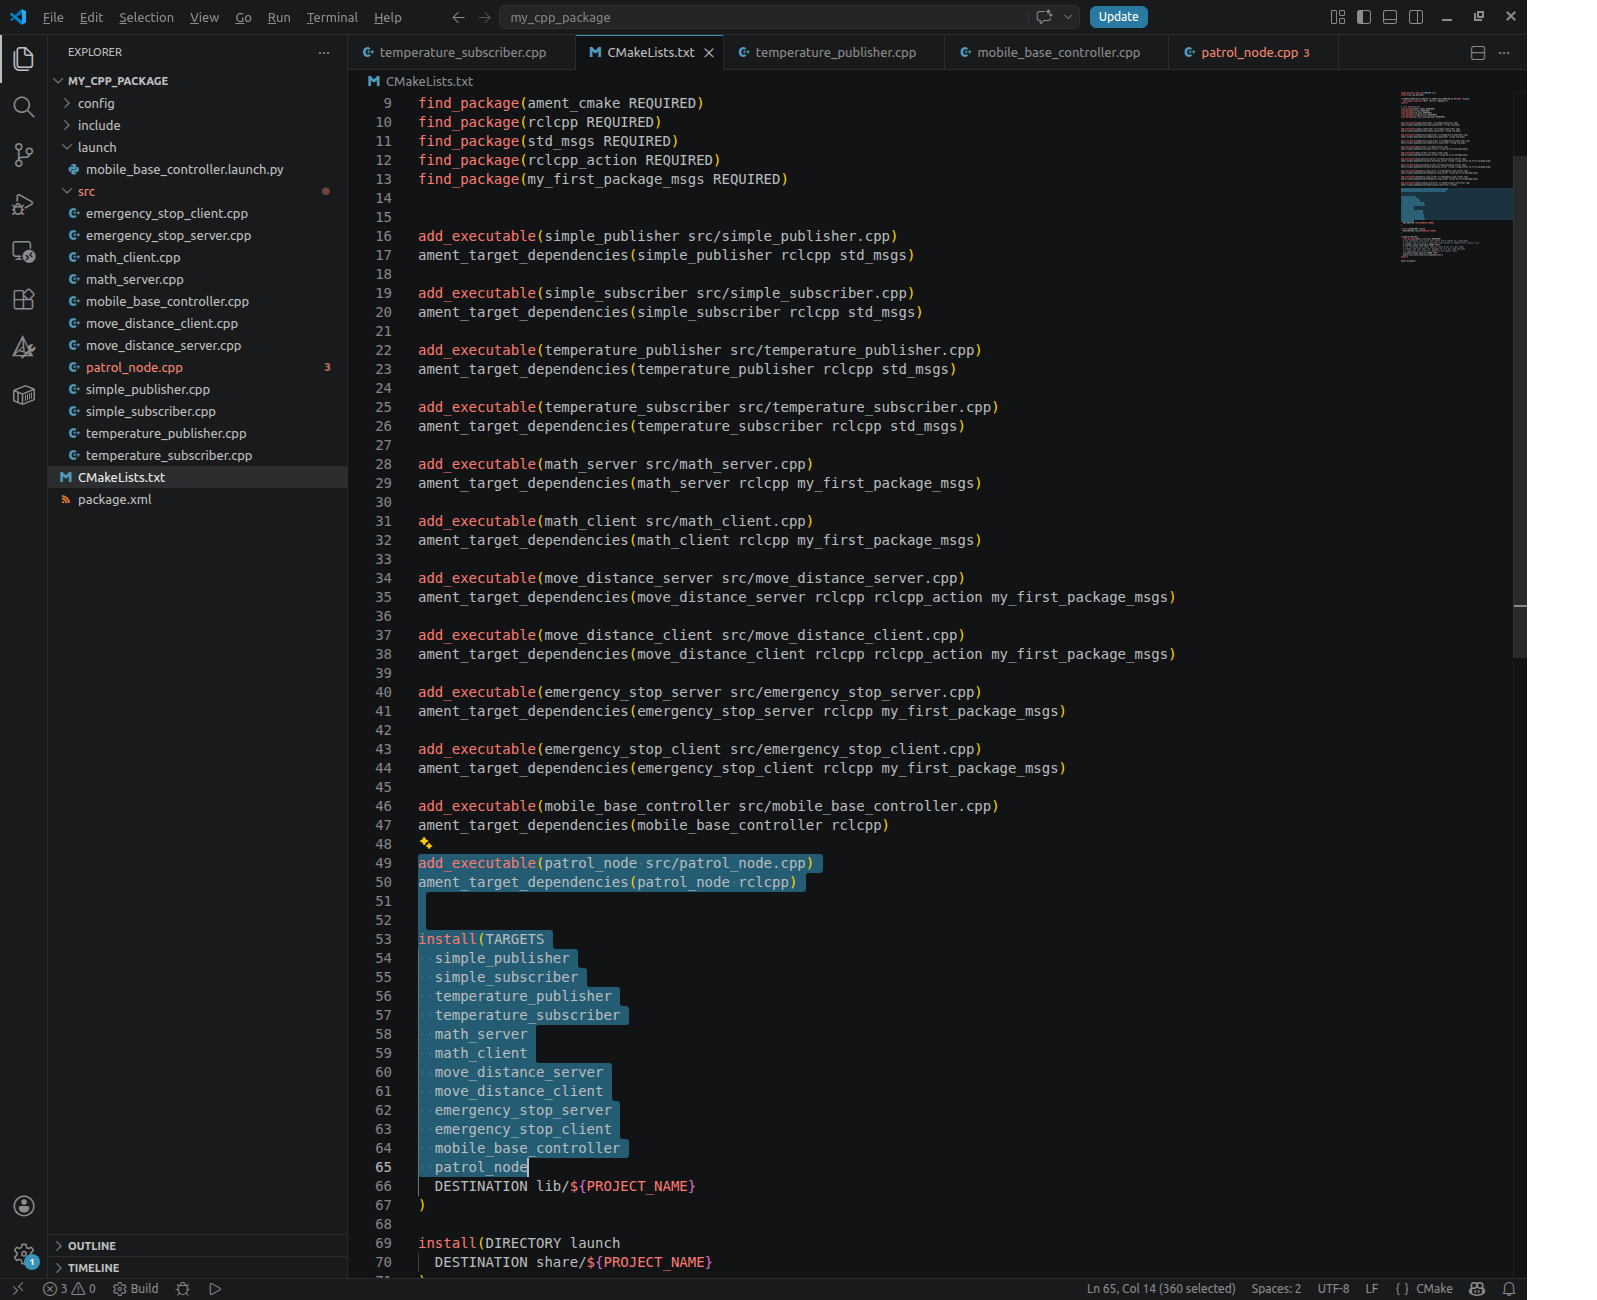The image size is (1597, 1300).
Task: Open the Accounts menu icon
Action: [x=23, y=1206]
